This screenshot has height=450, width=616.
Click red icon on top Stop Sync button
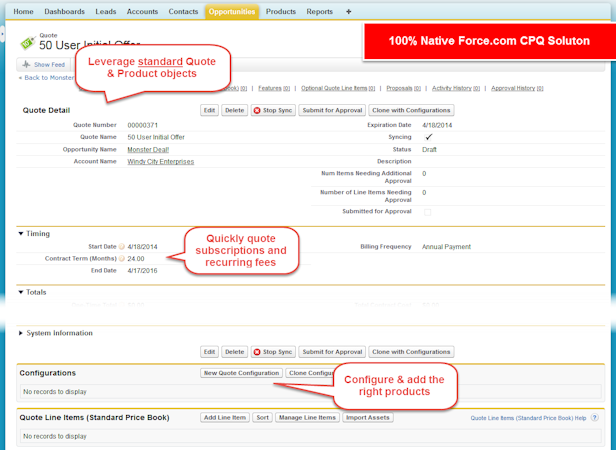(257, 110)
